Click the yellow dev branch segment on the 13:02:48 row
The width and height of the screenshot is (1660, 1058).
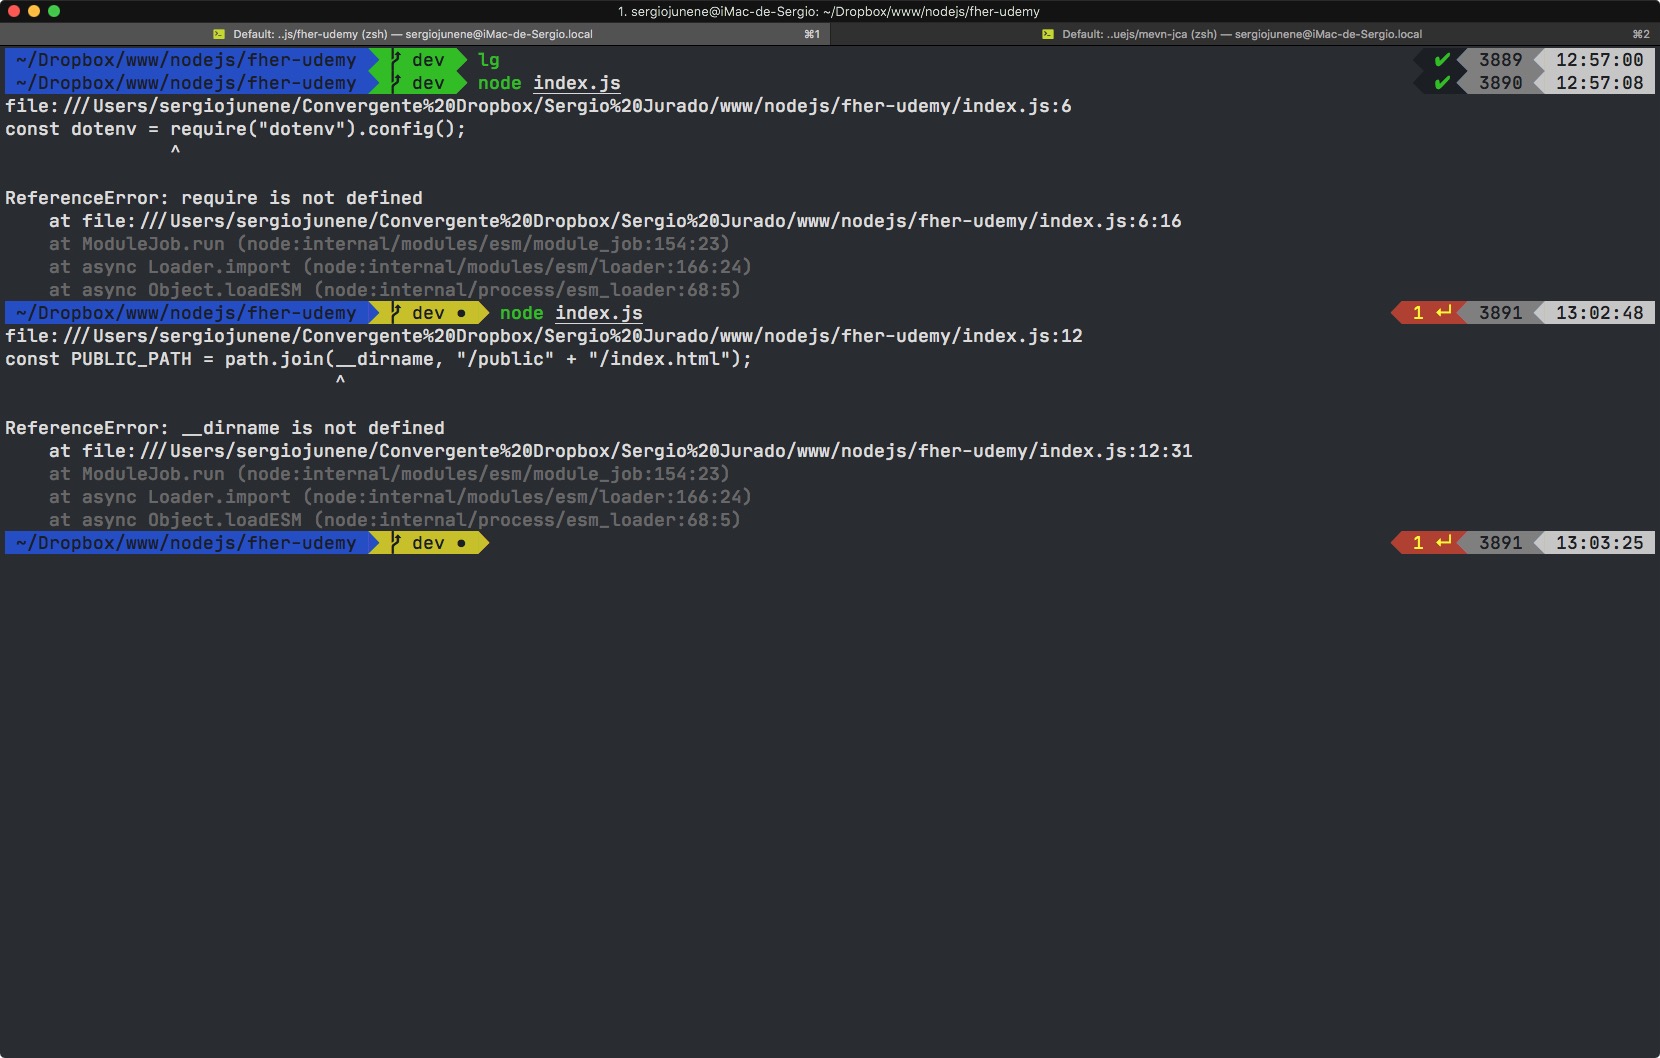pyautogui.click(x=430, y=313)
